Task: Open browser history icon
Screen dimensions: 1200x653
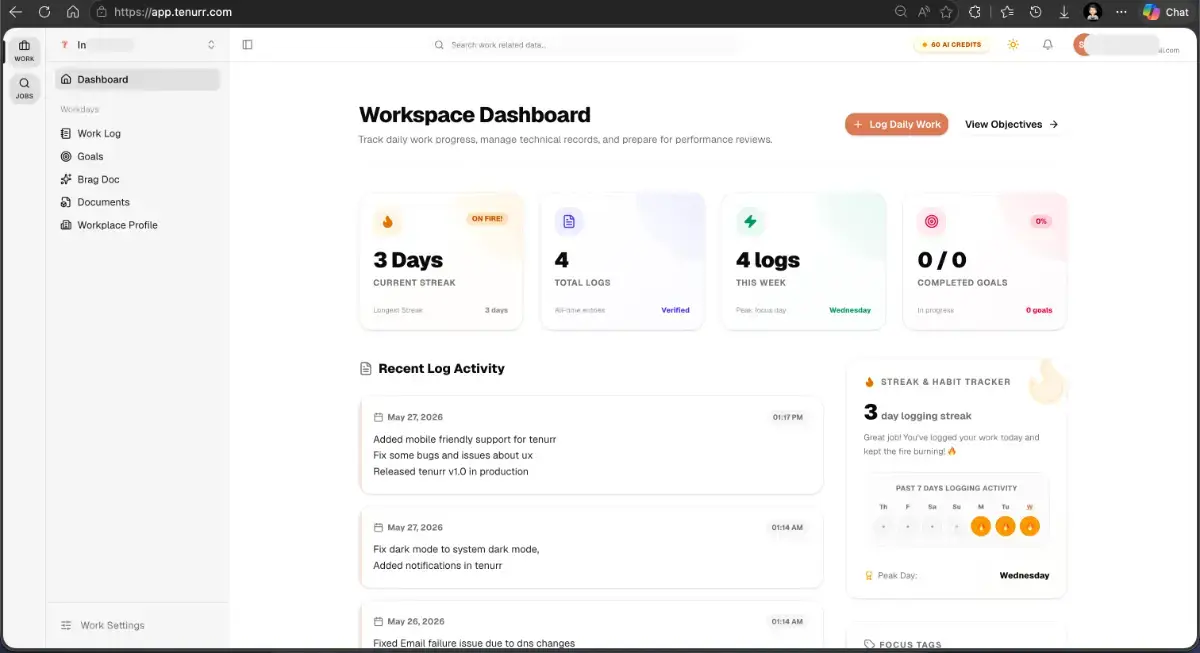Action: [1036, 12]
